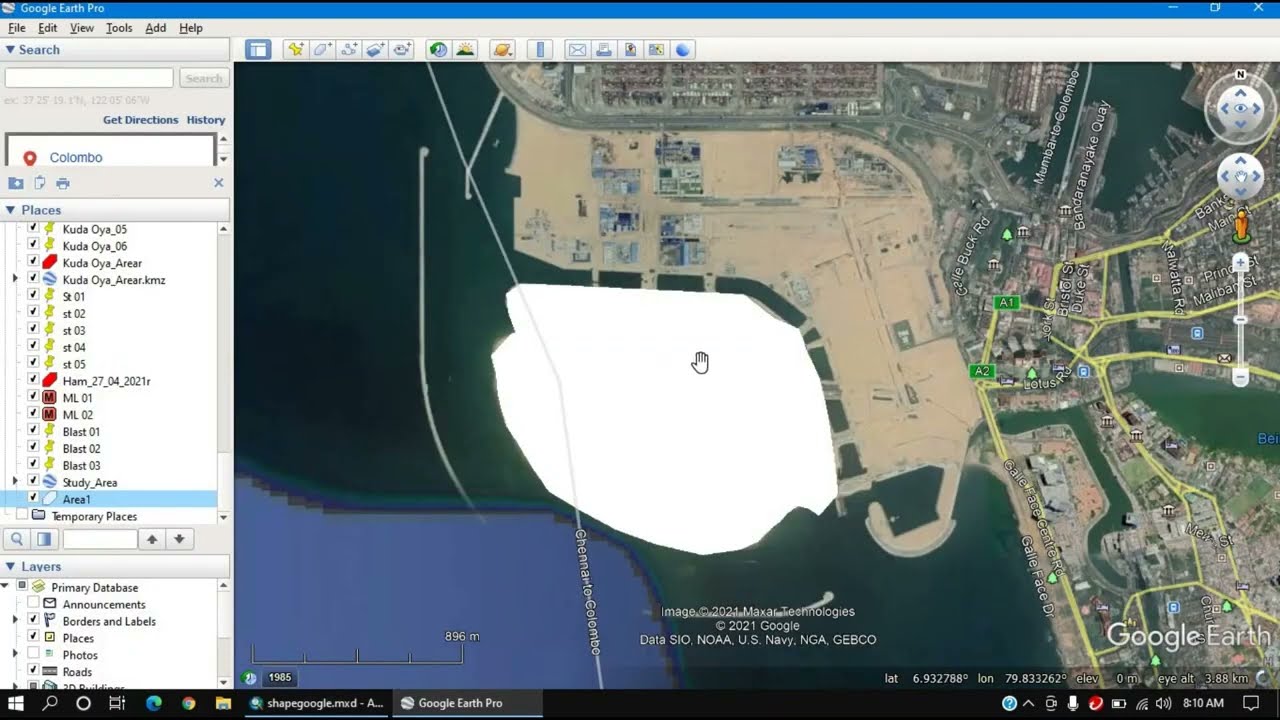This screenshot has width=1280, height=720.
Task: Toggle the places opacity panel button
Action: [44, 539]
